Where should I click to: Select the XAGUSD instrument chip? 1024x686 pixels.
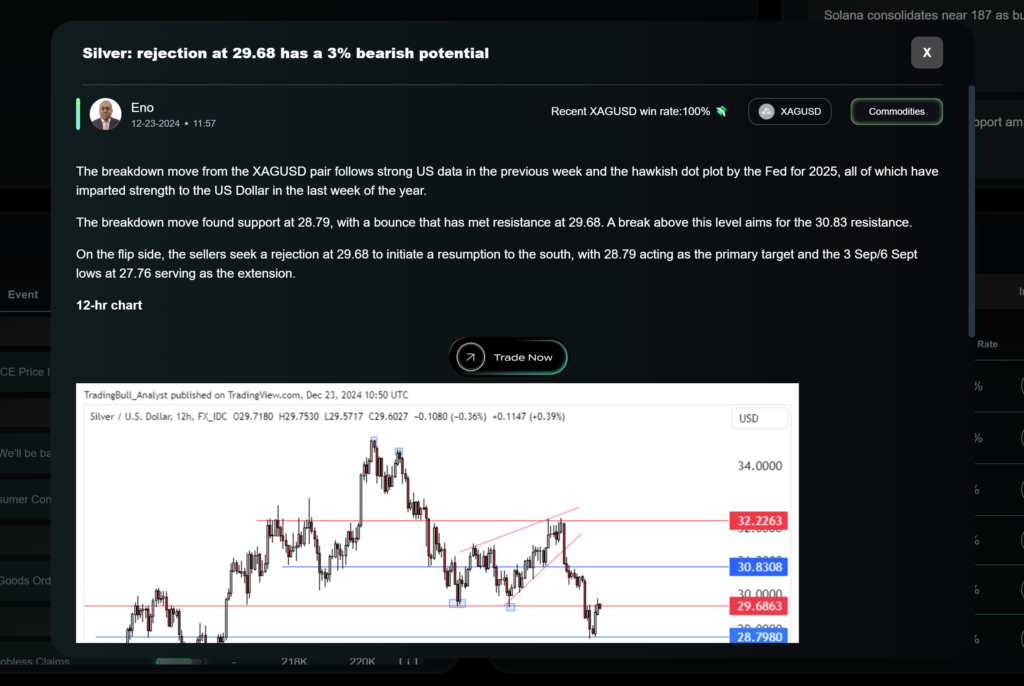[790, 112]
